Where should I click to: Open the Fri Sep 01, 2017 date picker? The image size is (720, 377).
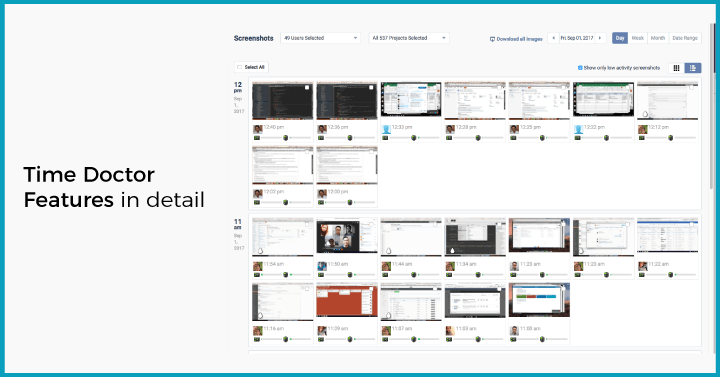point(577,38)
